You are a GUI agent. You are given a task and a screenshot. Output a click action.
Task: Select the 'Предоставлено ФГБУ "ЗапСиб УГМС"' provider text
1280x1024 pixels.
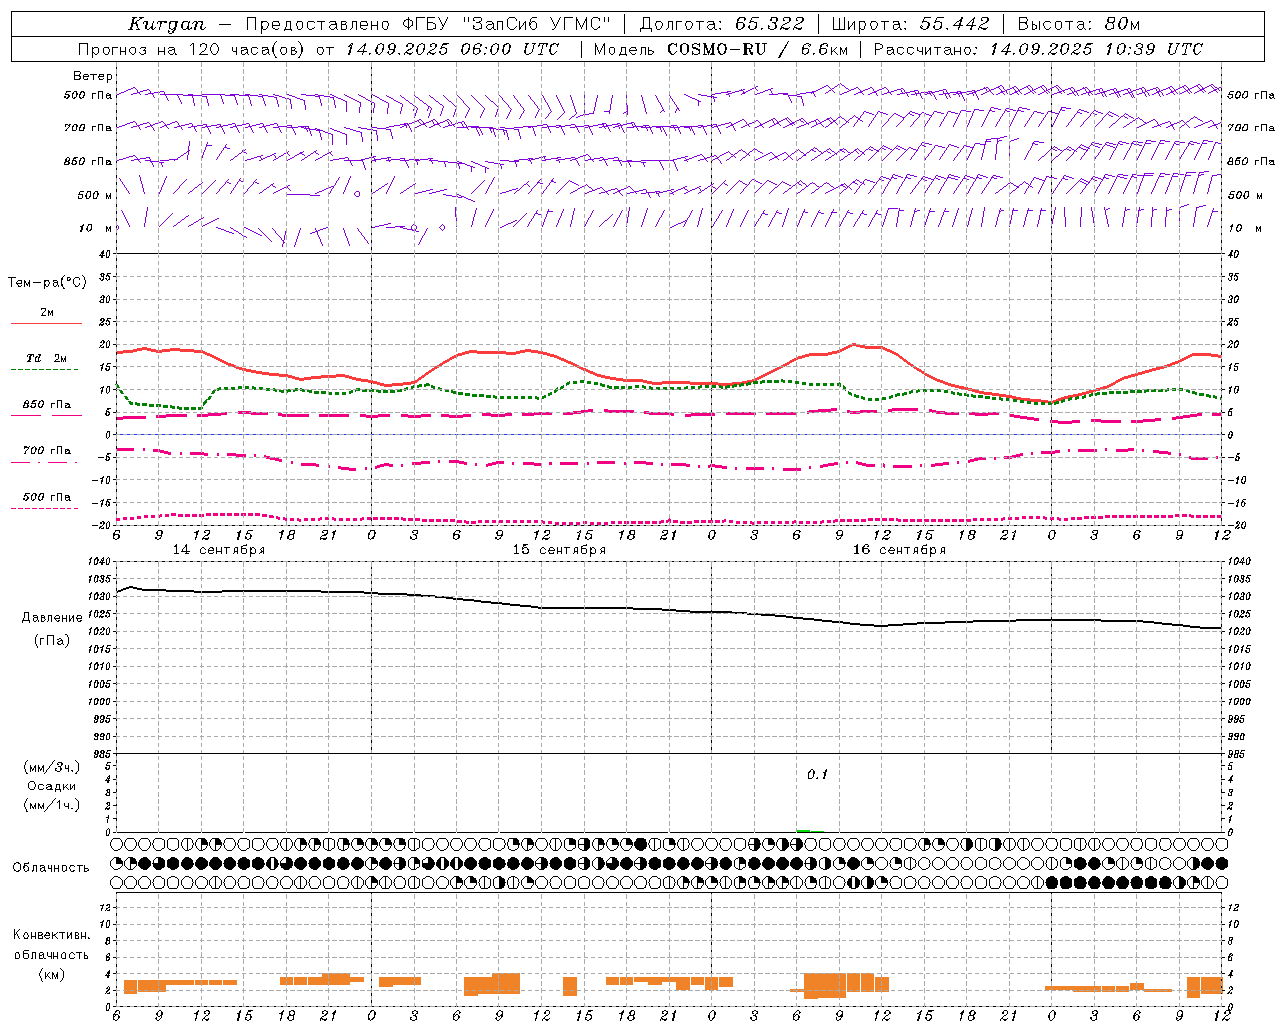[427, 24]
